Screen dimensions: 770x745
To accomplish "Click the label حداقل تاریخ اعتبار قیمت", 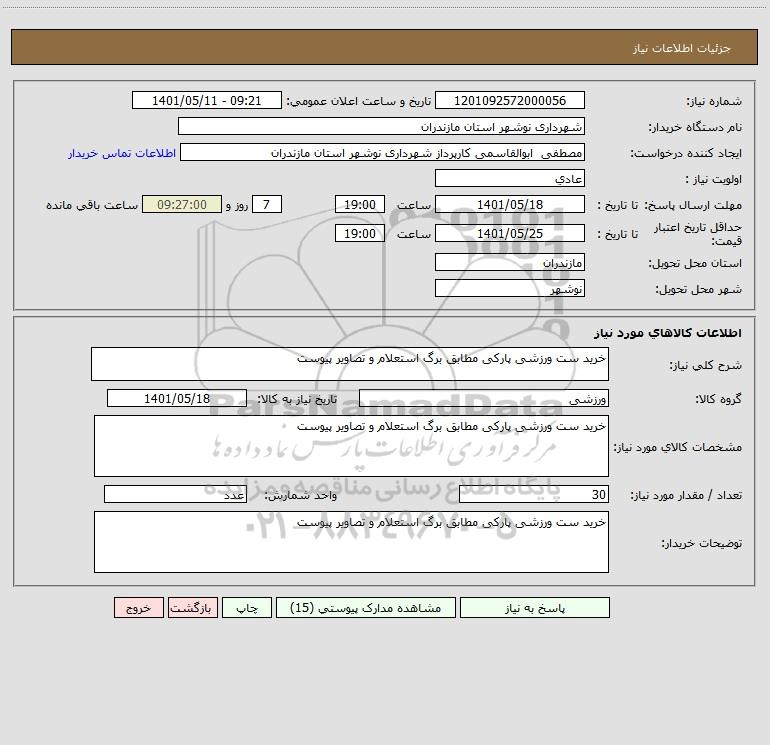I will point(698,234).
